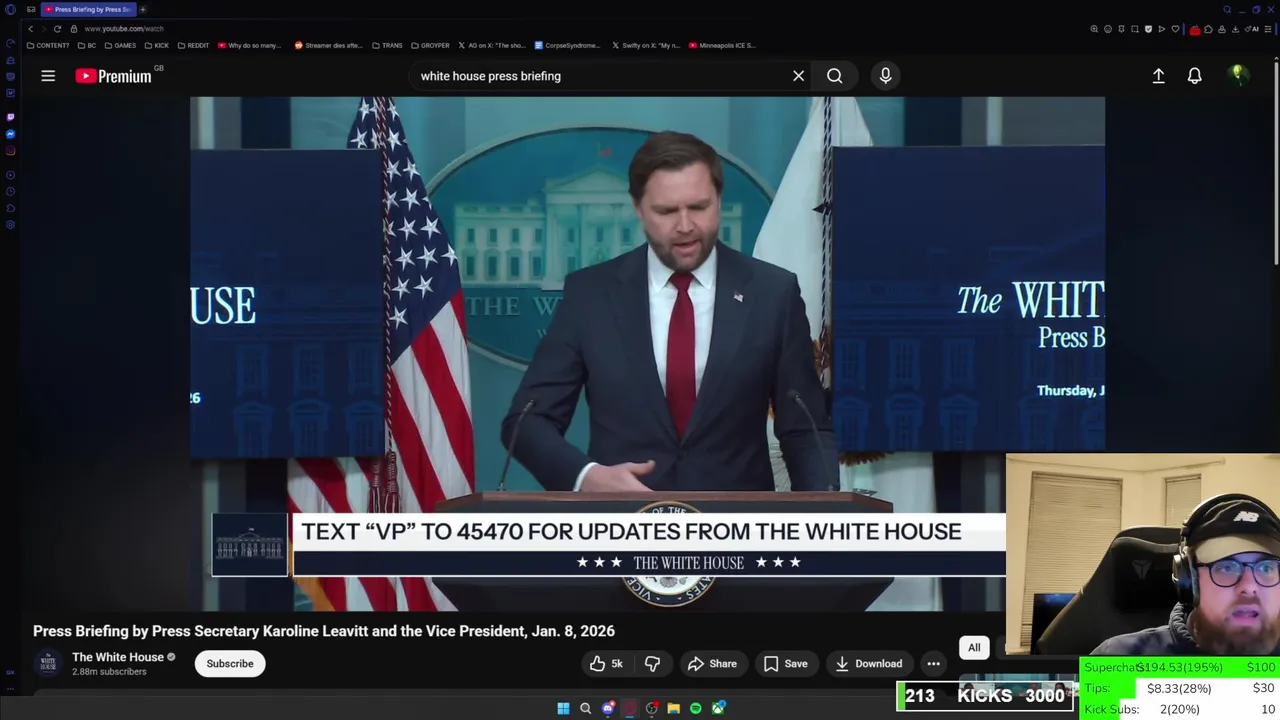Image resolution: width=1280 pixels, height=720 pixels.
Task: Open Spotify from the taskbar
Action: pyautogui.click(x=695, y=708)
